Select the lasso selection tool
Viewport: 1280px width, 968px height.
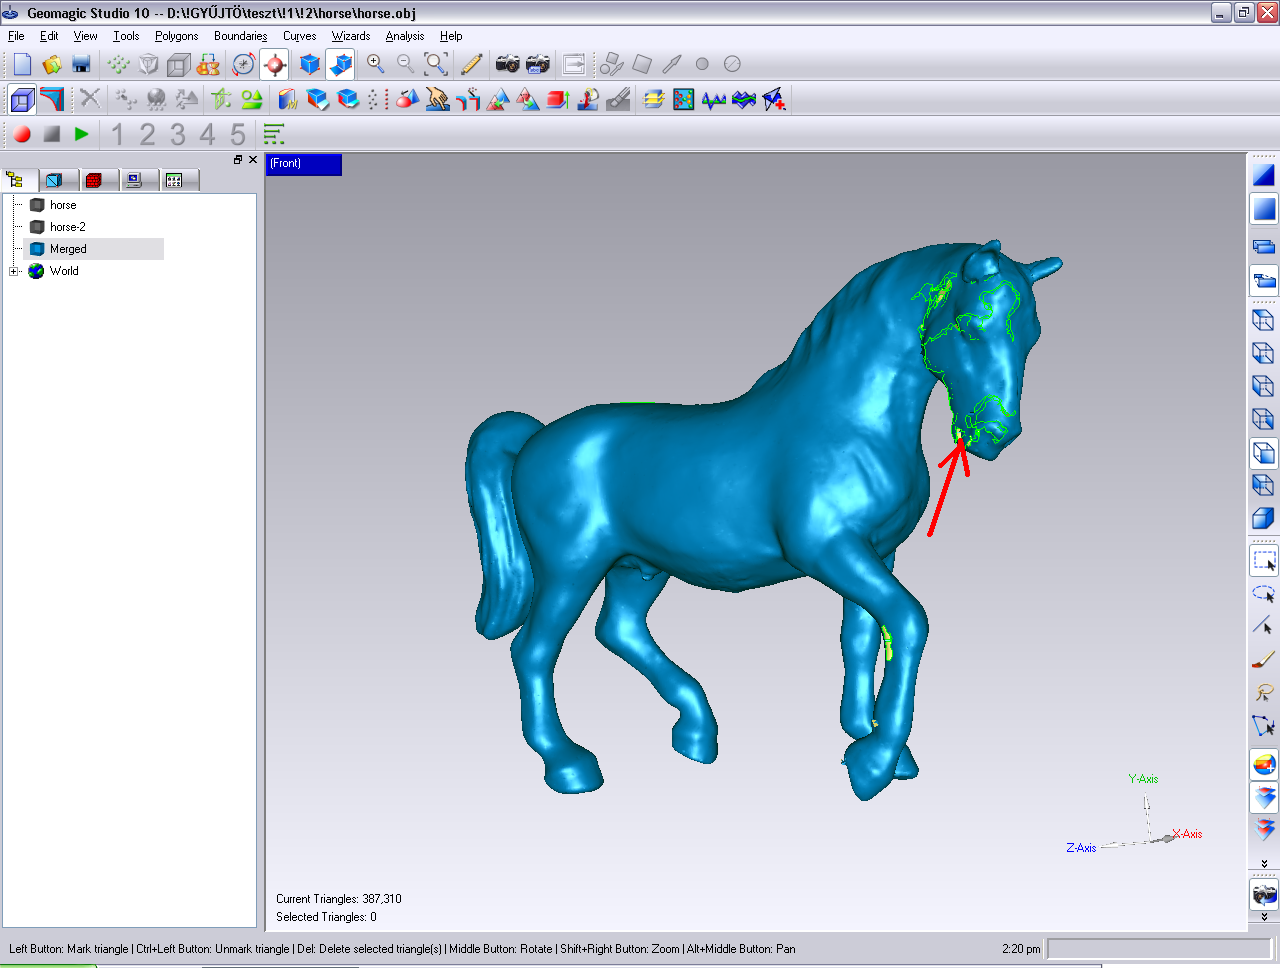[1264, 594]
